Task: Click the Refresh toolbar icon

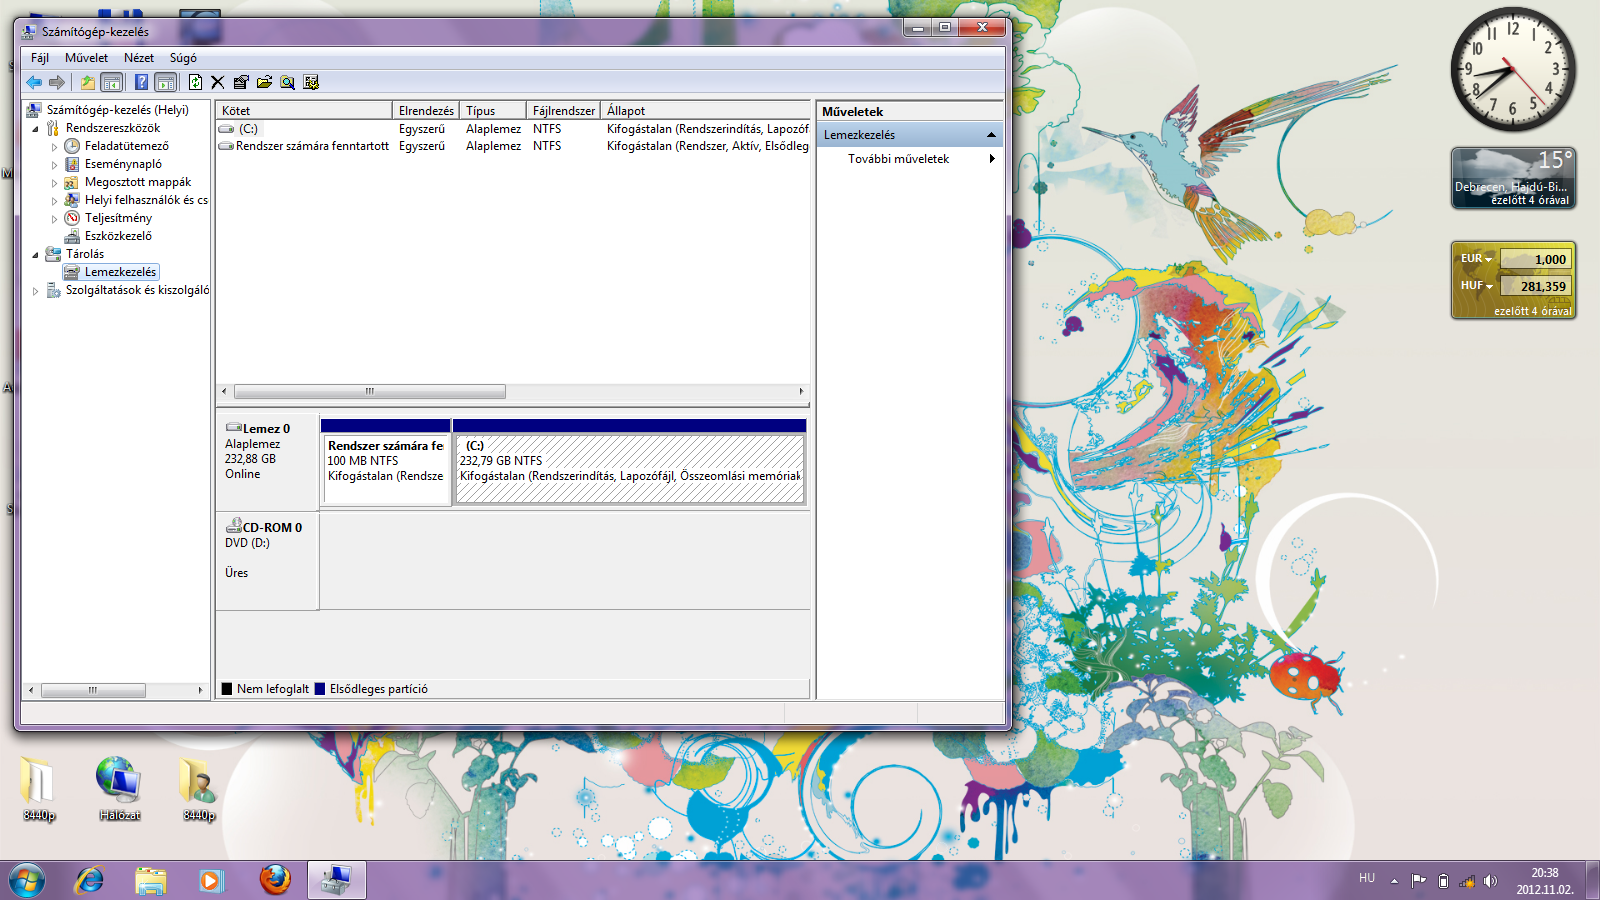Action: [195, 82]
